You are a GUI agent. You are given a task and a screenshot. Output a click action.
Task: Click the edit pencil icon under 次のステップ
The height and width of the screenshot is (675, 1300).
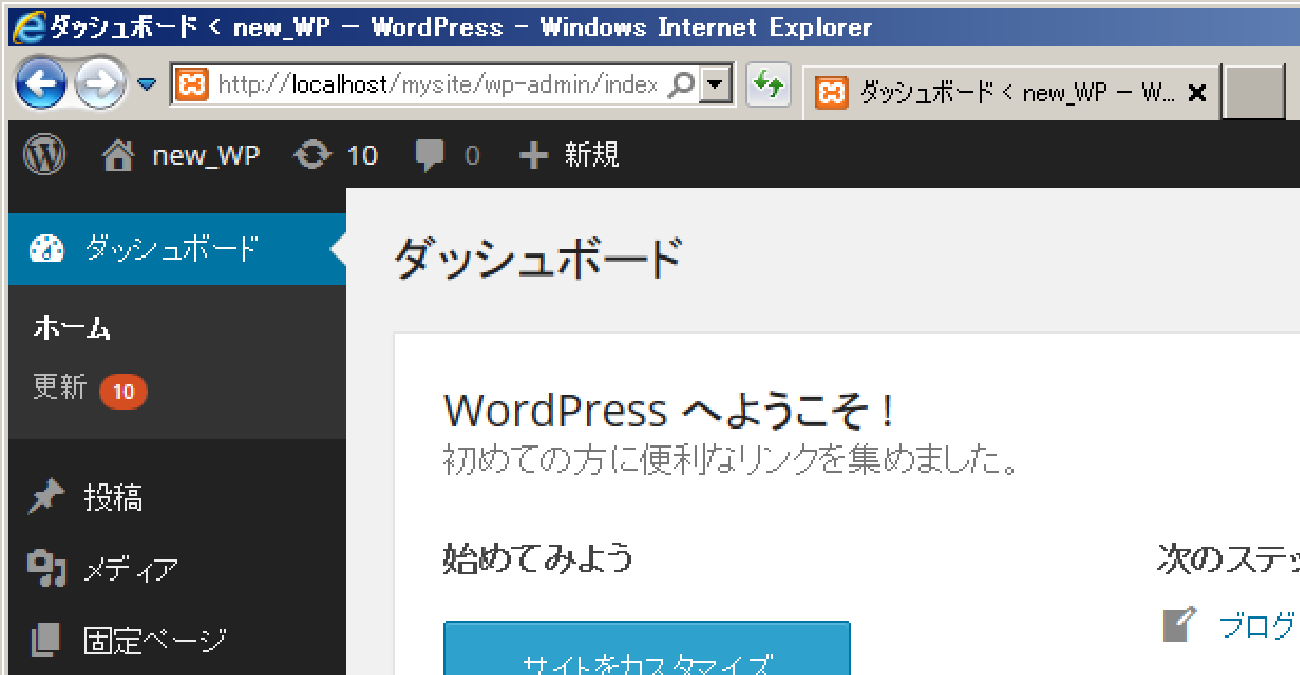coord(1180,625)
